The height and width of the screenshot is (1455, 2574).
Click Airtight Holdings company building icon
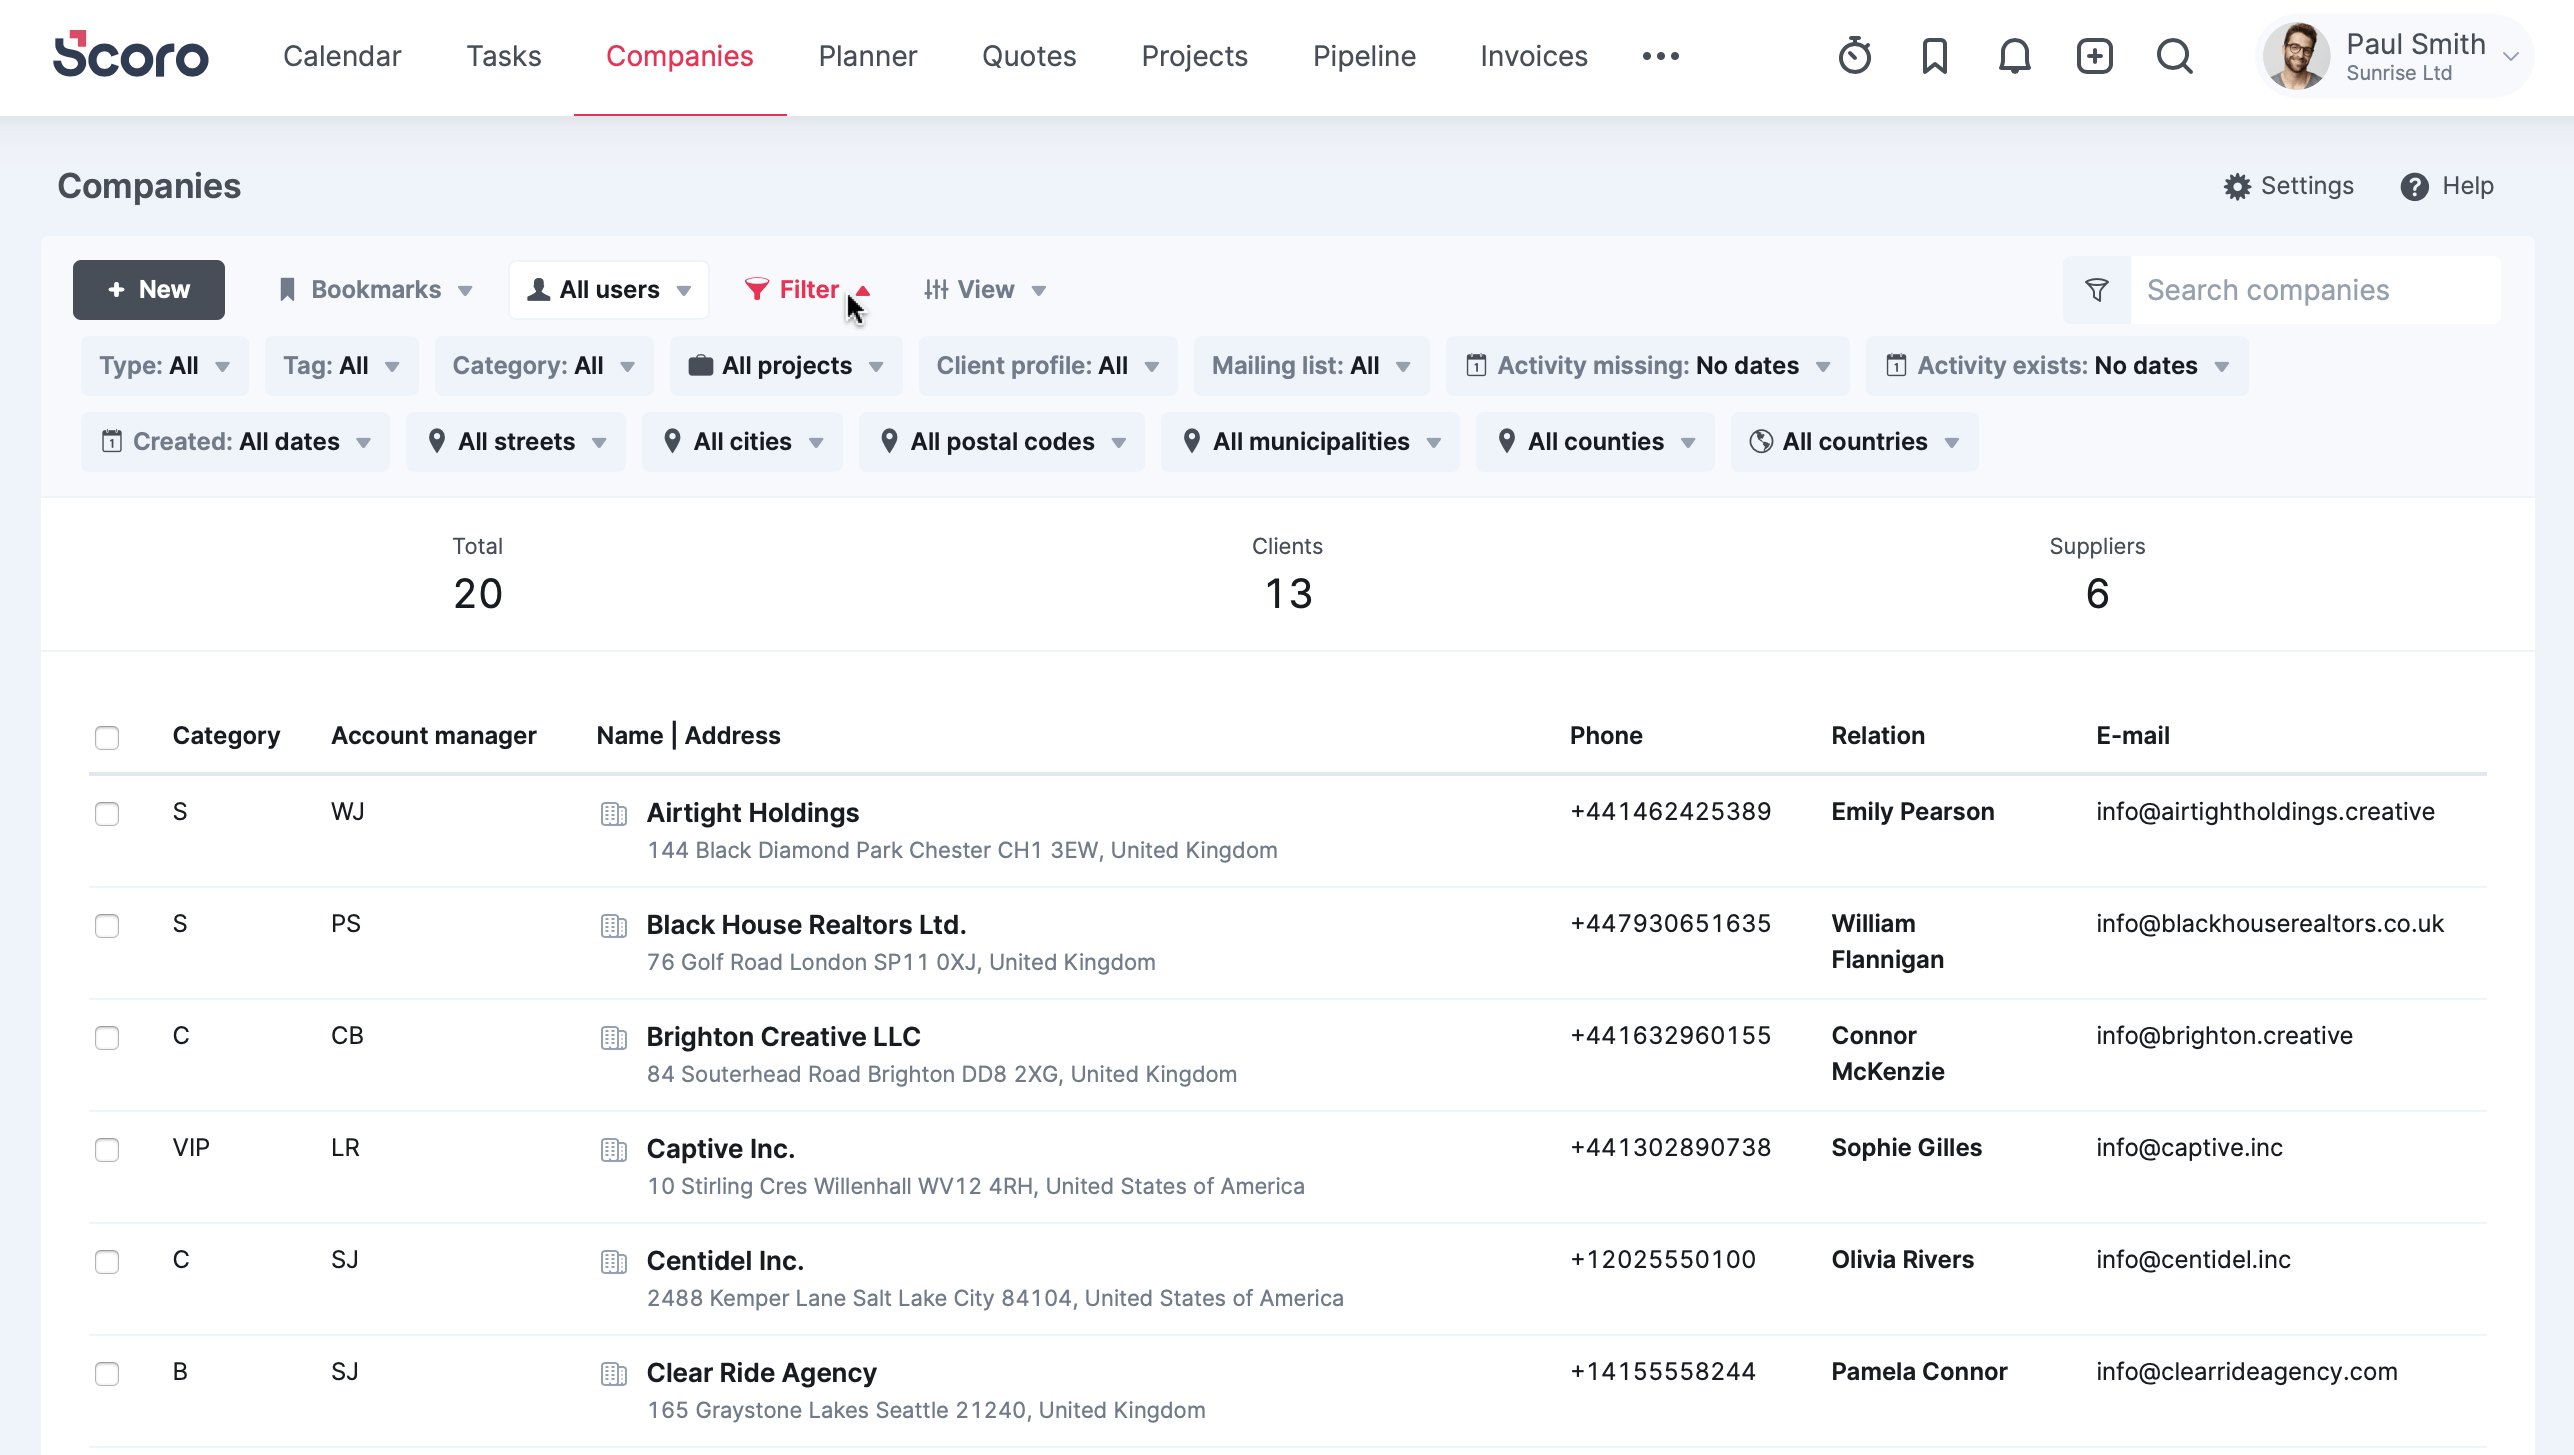[614, 814]
